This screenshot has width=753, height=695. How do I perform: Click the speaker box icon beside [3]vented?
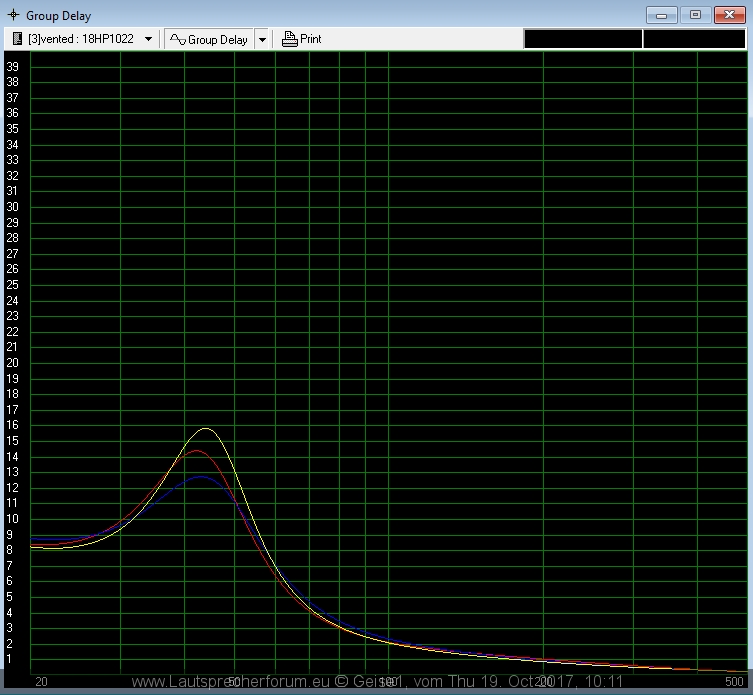(x=17, y=39)
